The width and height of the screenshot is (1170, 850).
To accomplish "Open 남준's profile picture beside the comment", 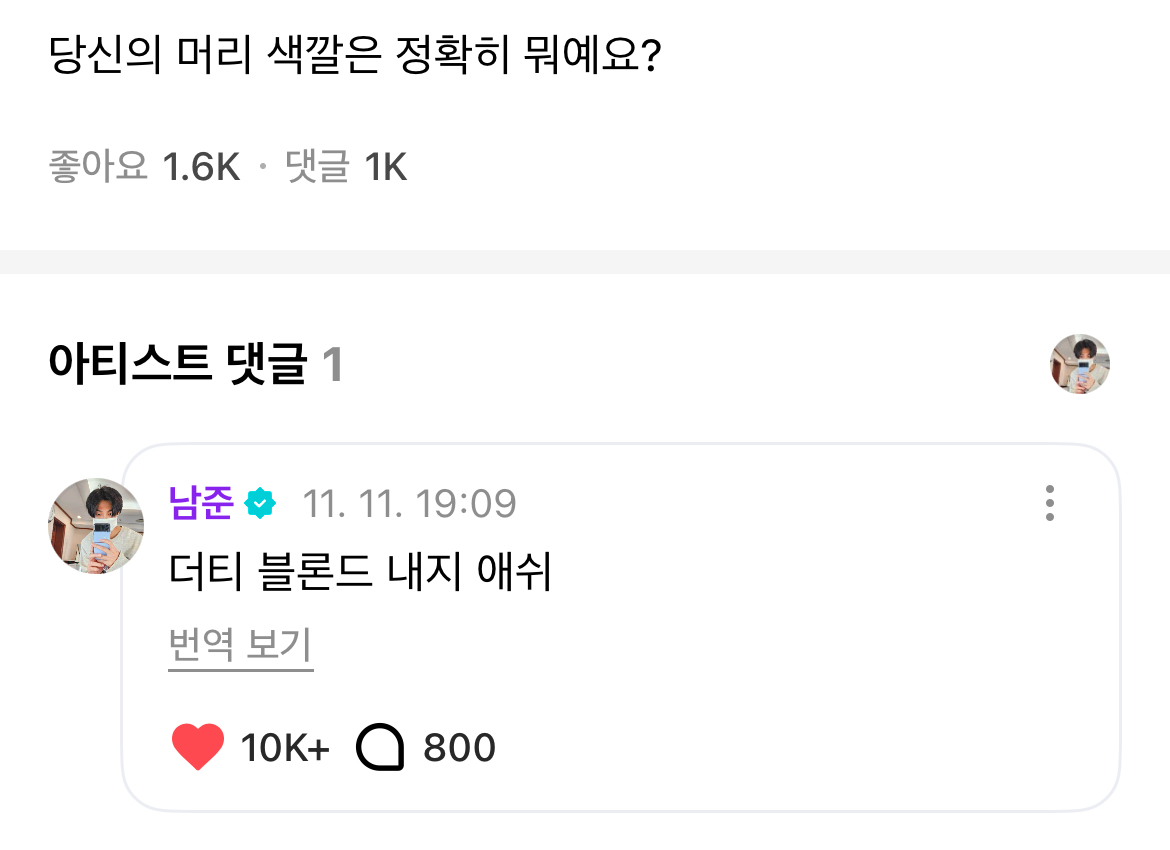I will tap(96, 526).
